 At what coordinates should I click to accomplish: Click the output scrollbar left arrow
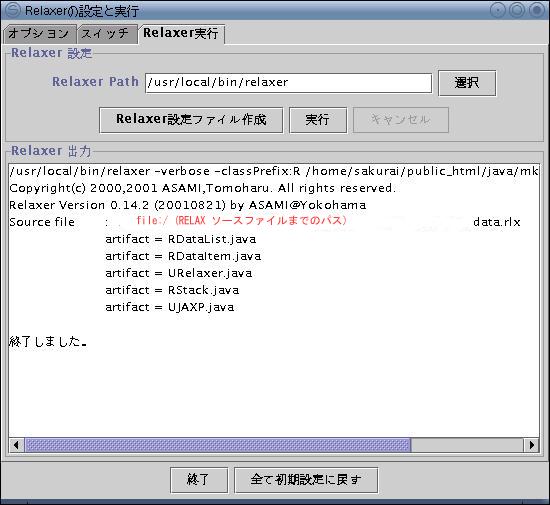[x=16, y=445]
